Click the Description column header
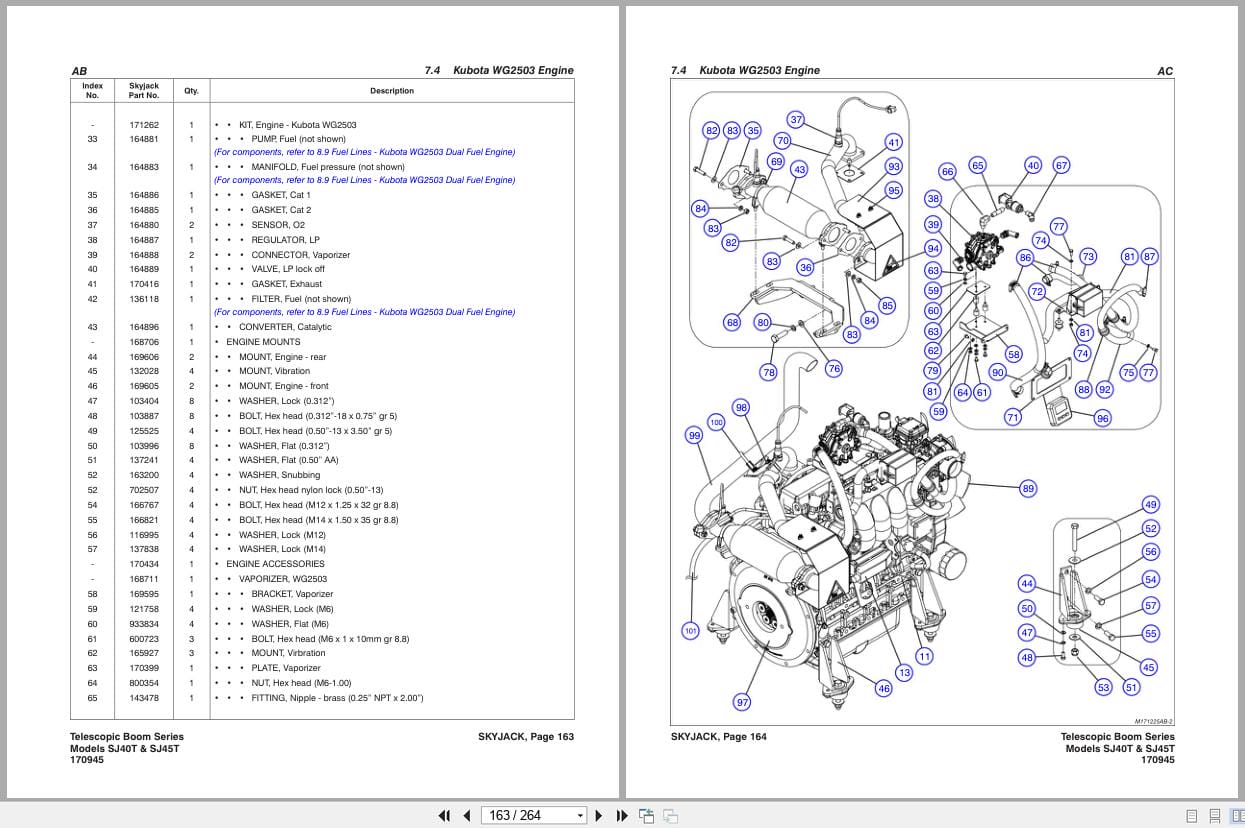The width and height of the screenshot is (1245, 828). coord(392,91)
